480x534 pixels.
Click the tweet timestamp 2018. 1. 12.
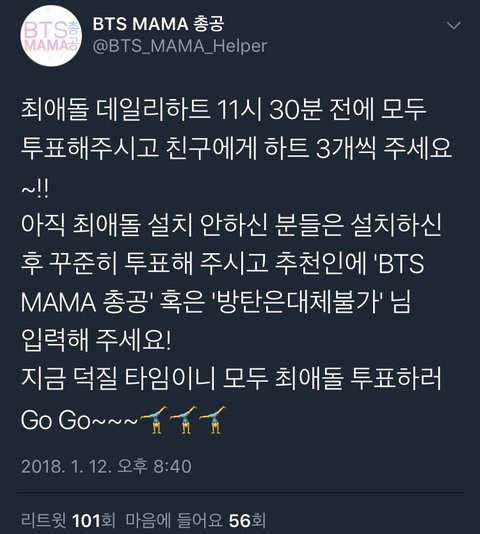tap(106, 466)
